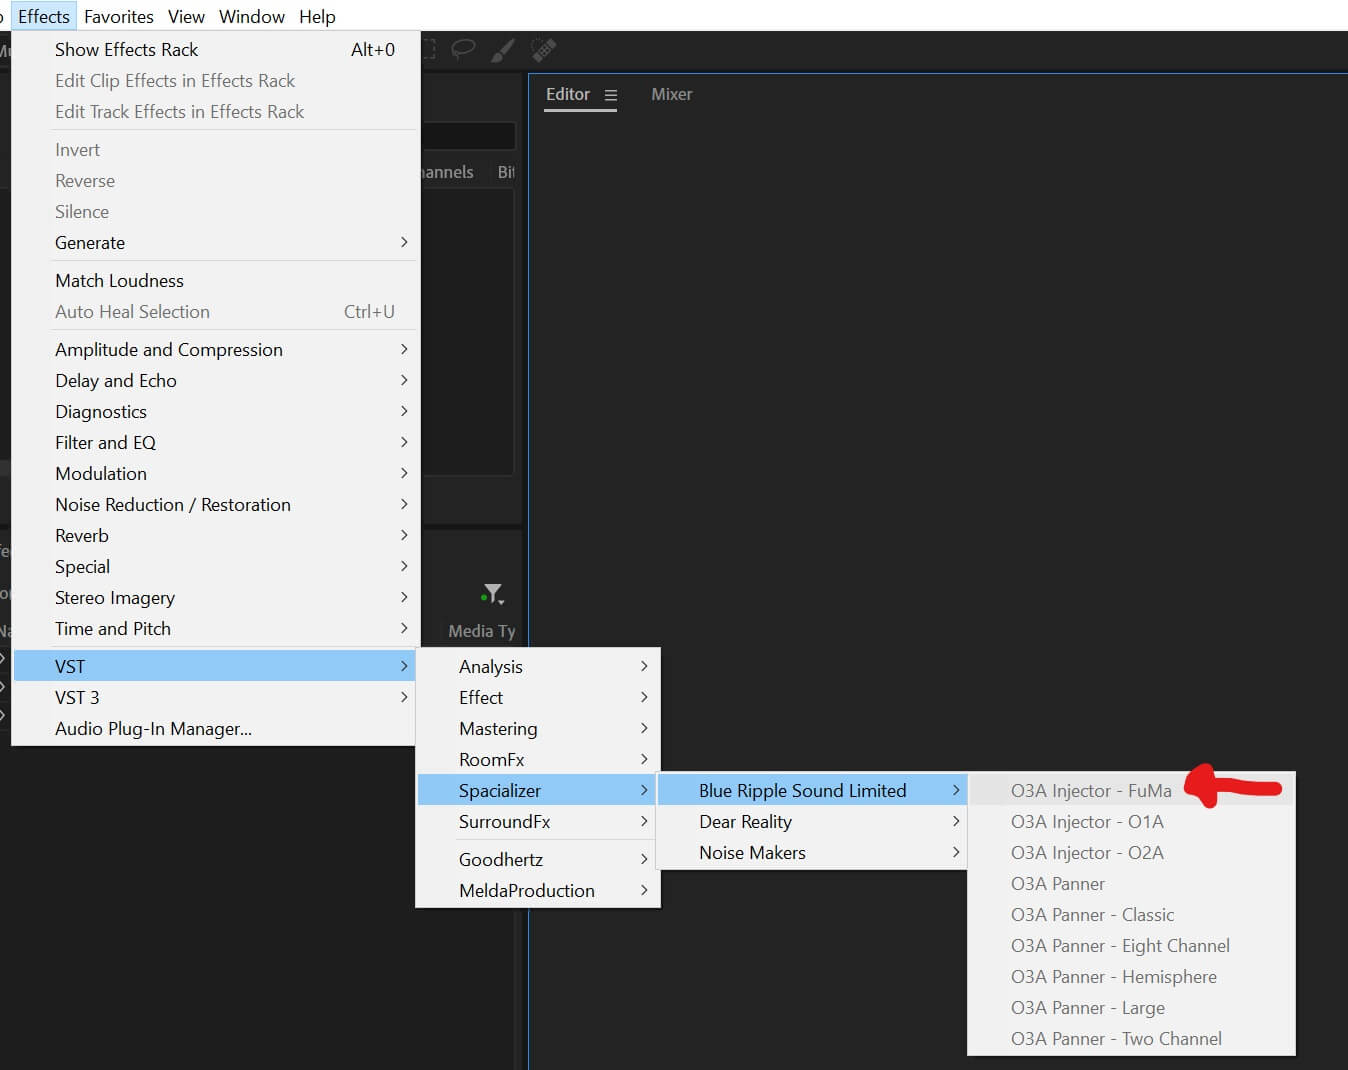The width and height of the screenshot is (1348, 1070).
Task: Open the View menu
Action: coord(186,16)
